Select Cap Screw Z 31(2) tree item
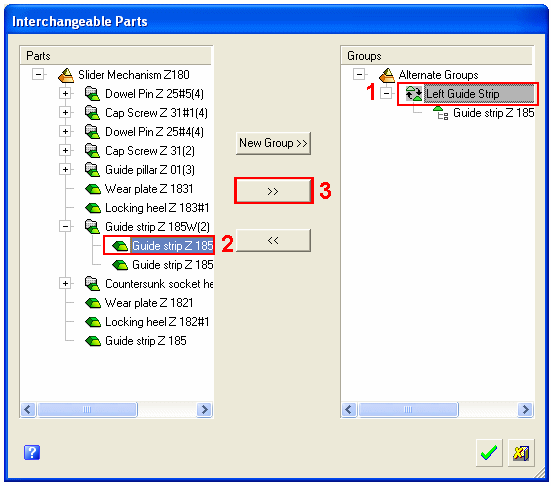Screen dimensions: 551x486 [150, 151]
